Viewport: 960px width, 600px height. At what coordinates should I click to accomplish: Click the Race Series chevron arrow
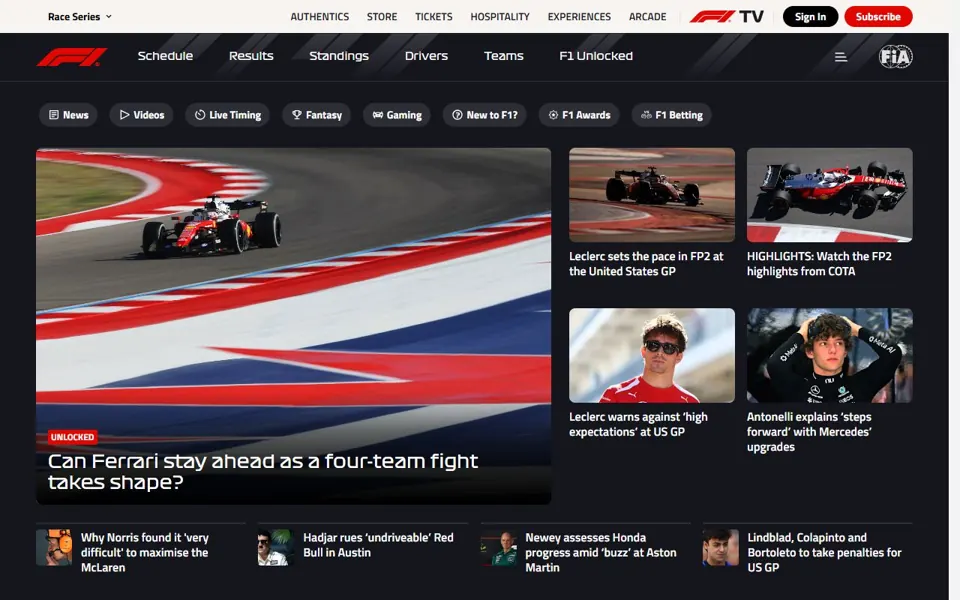(x=108, y=17)
